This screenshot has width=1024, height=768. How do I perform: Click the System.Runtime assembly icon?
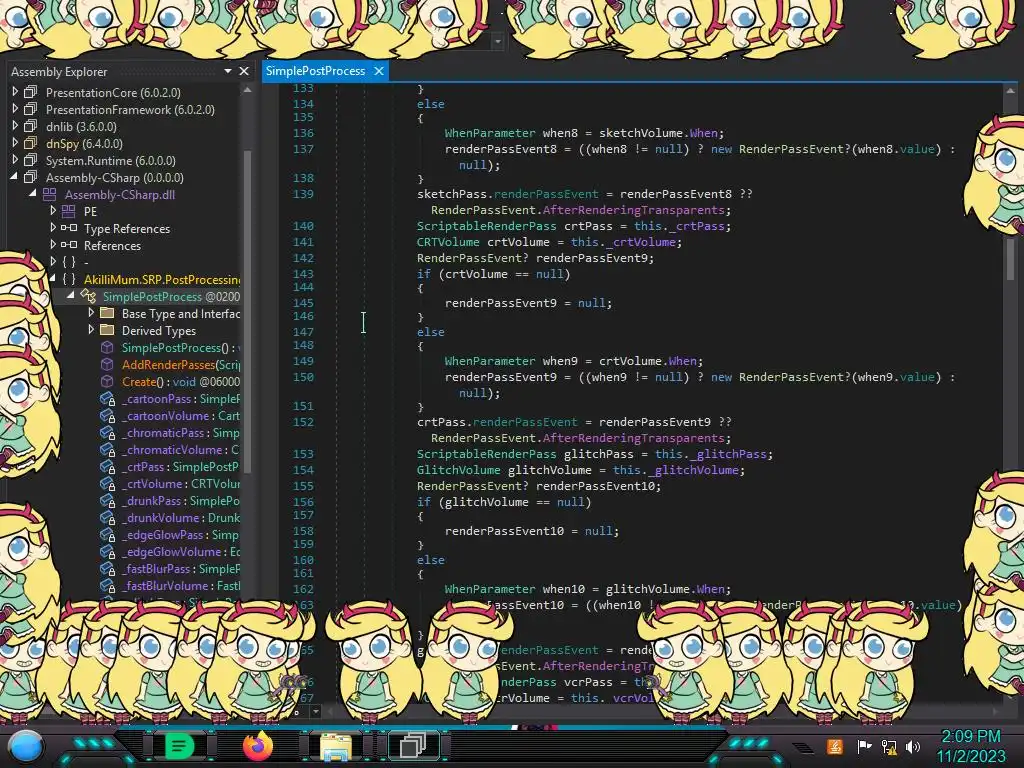pos(31,160)
